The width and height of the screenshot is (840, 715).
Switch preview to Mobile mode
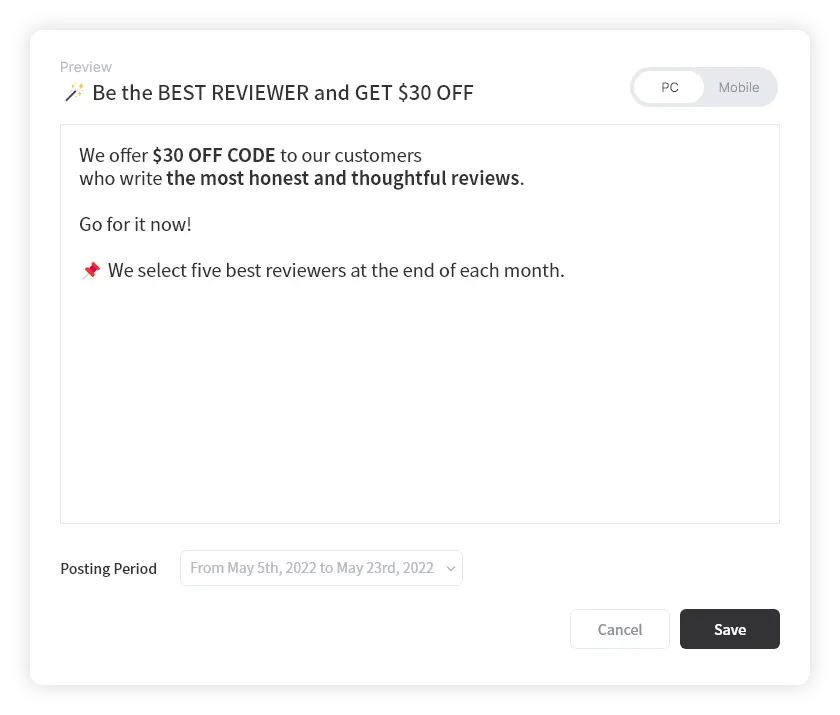click(738, 87)
